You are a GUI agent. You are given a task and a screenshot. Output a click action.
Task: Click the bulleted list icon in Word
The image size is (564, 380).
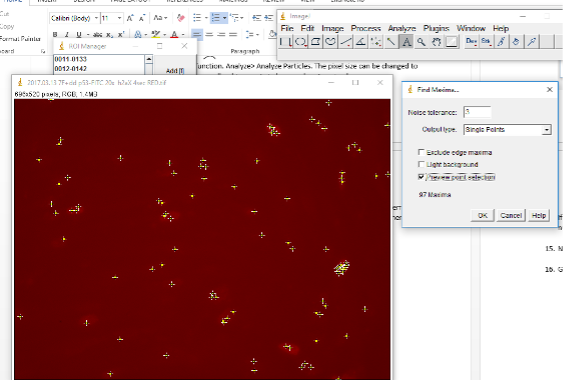click(x=197, y=18)
